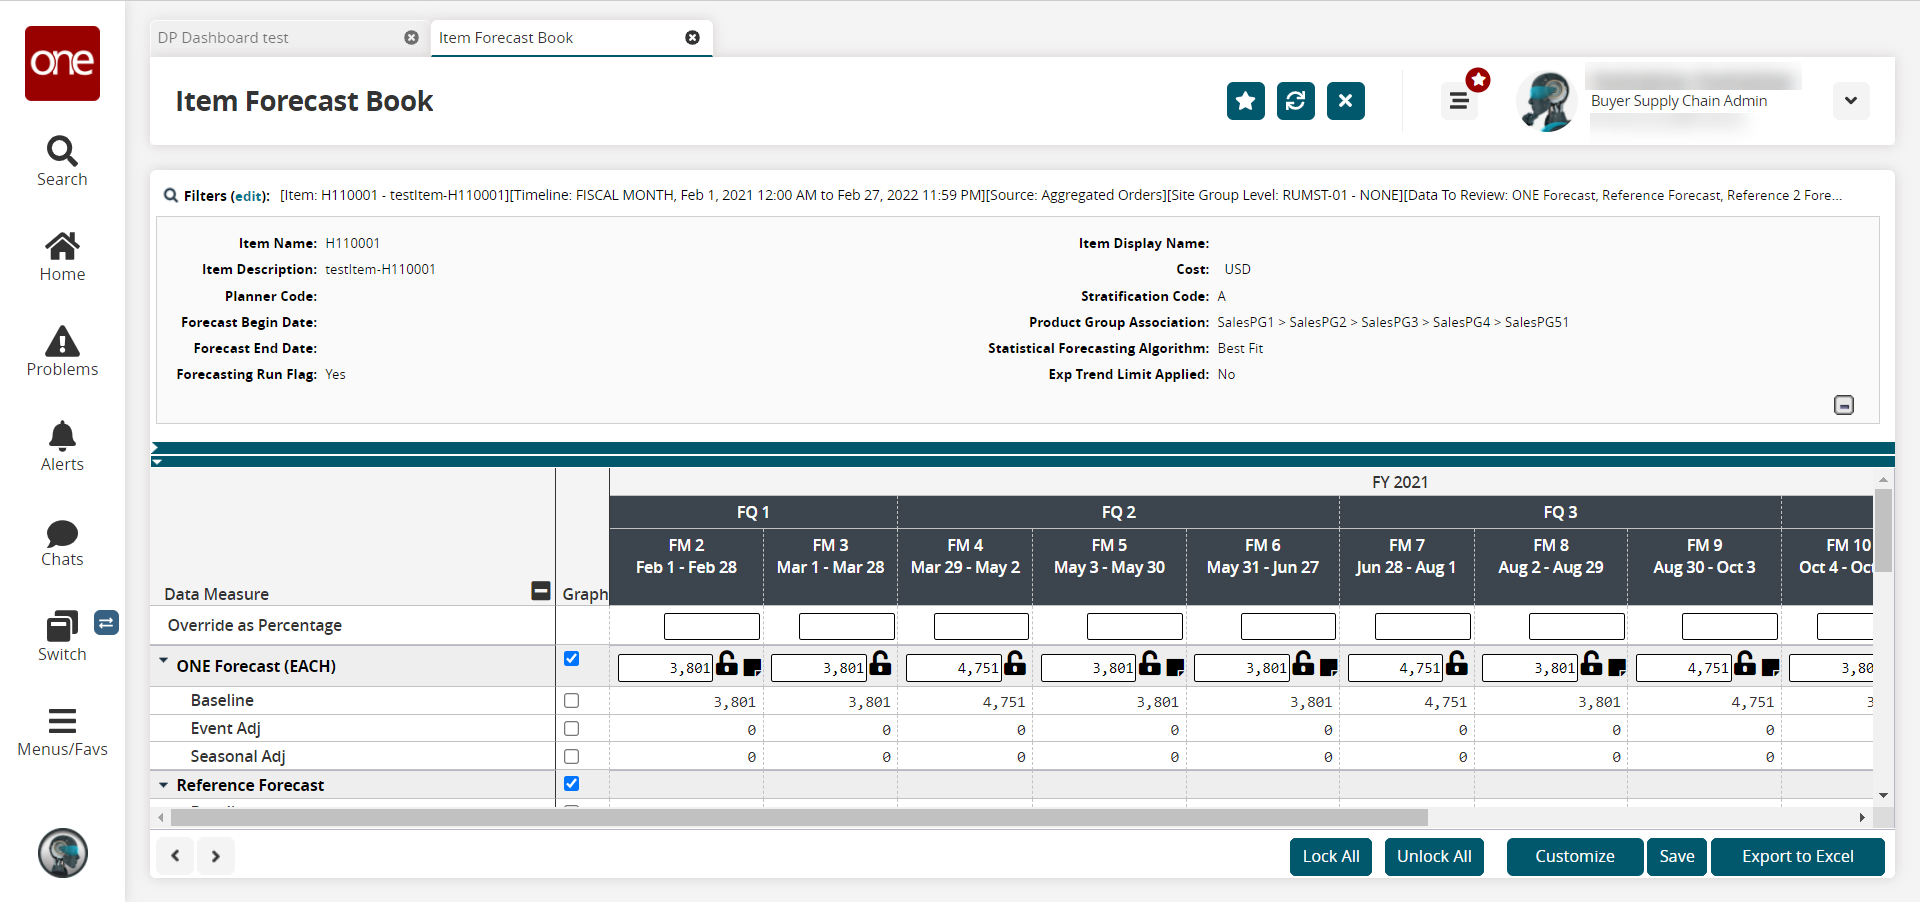
Task: Switch to the DP Dashboard test tab
Action: point(223,38)
